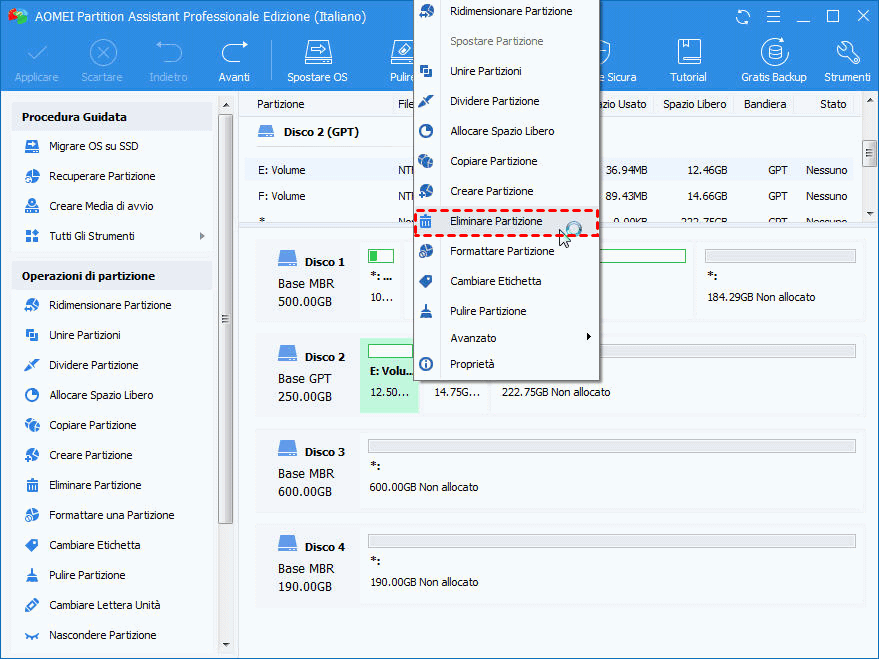Sort by Spazio Libero column header

tap(694, 104)
